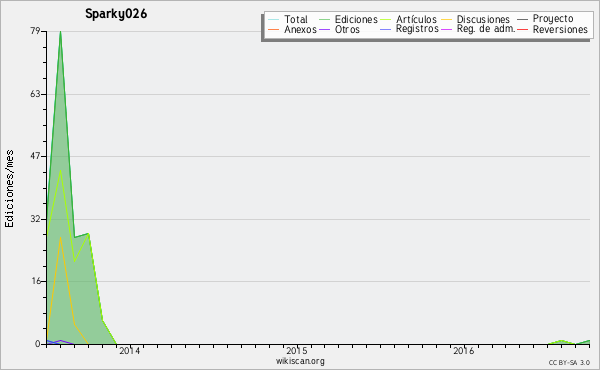Click the y-axis value 79
The height and width of the screenshot is (370, 600).
tap(35, 31)
